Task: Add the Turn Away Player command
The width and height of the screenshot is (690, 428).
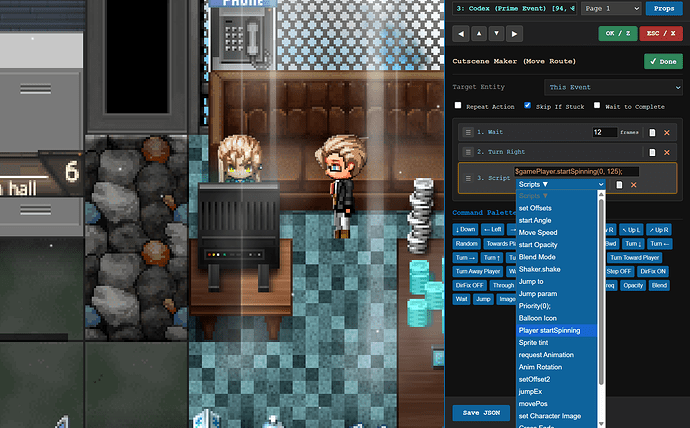Action: click(478, 271)
